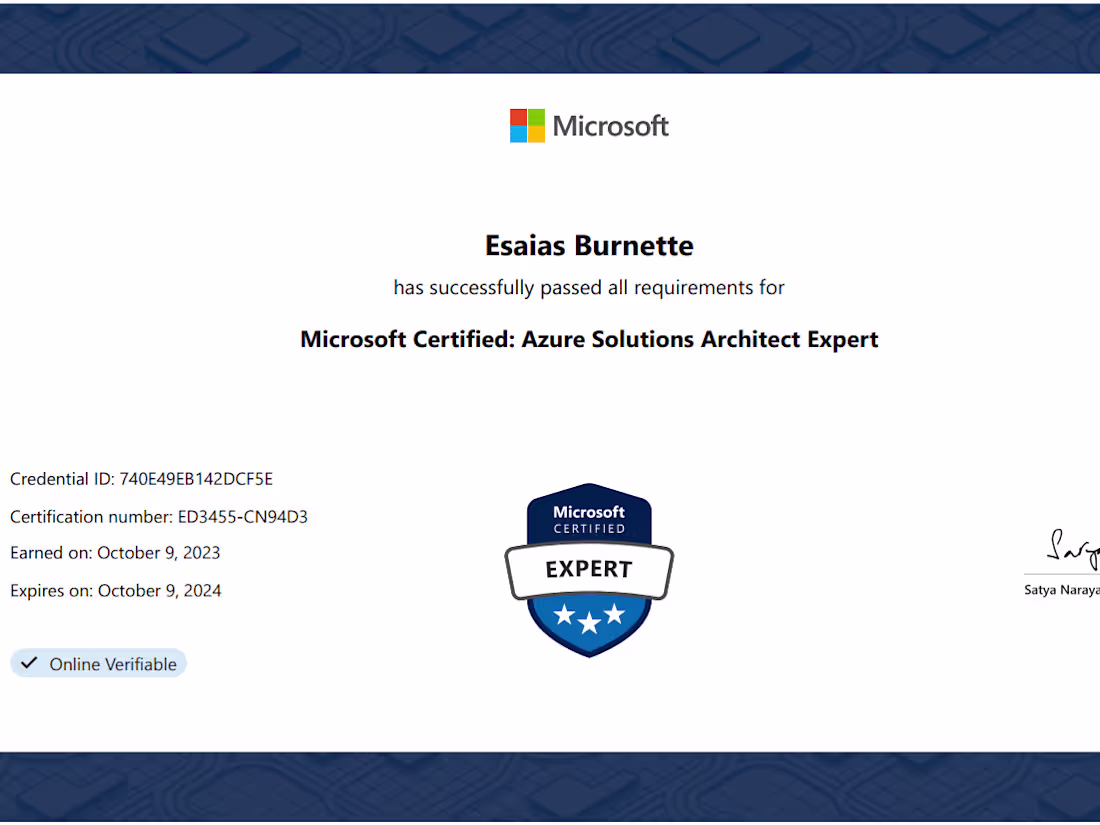1100x825 pixels.
Task: Click the yellow swatch in the Microsoft logo
Action: click(535, 133)
